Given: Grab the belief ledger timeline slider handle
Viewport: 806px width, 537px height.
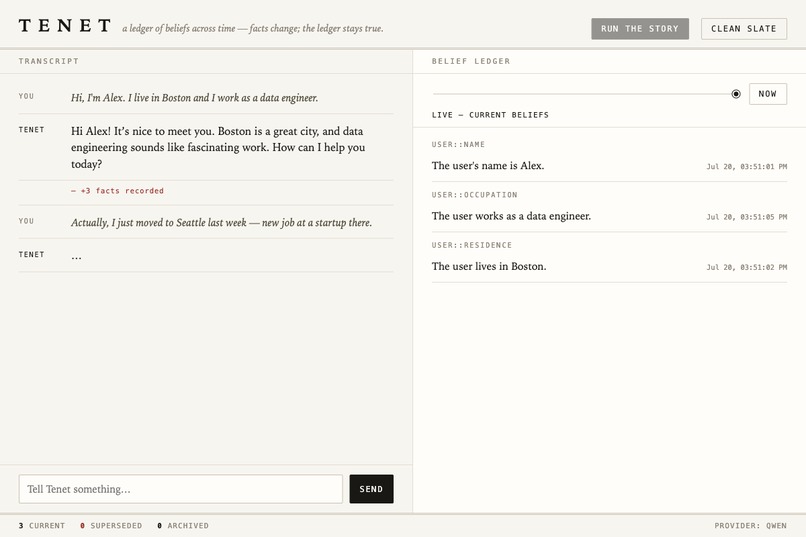Looking at the screenshot, I should (736, 94).
